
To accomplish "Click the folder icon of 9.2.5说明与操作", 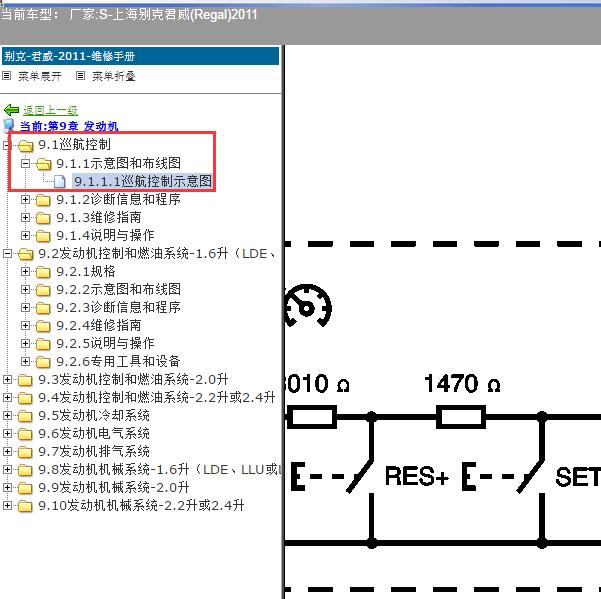I will point(43,343).
